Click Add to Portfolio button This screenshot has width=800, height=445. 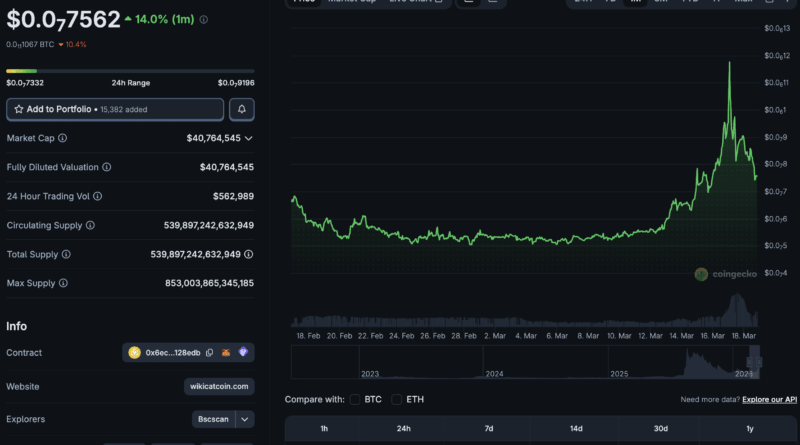[115, 109]
